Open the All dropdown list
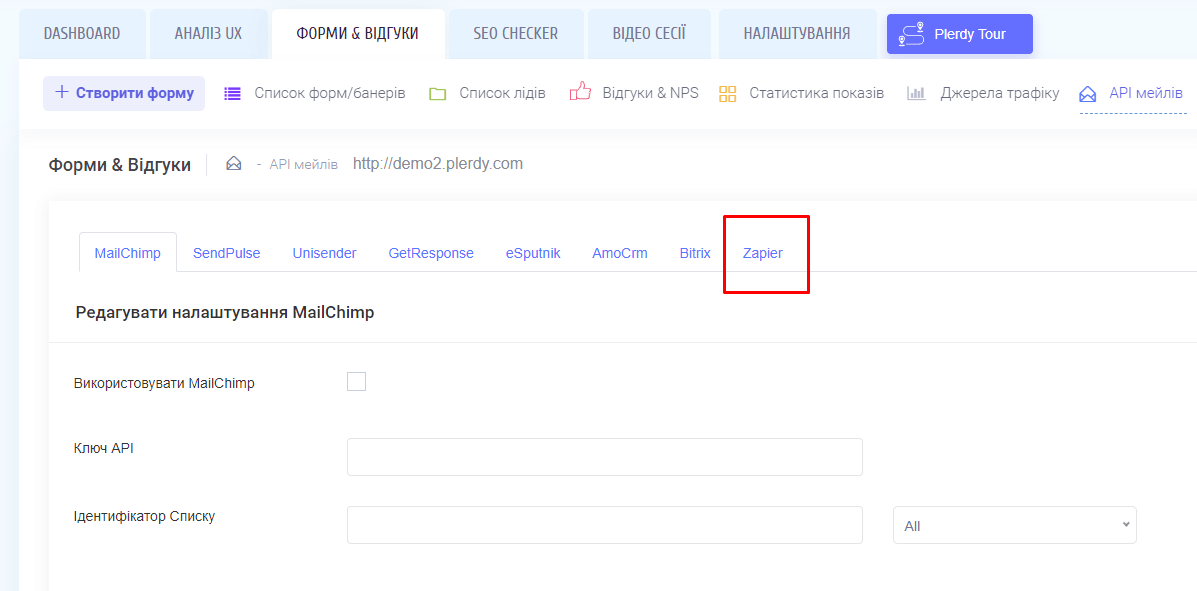Viewport: 1197px width, 591px height. (x=1014, y=525)
